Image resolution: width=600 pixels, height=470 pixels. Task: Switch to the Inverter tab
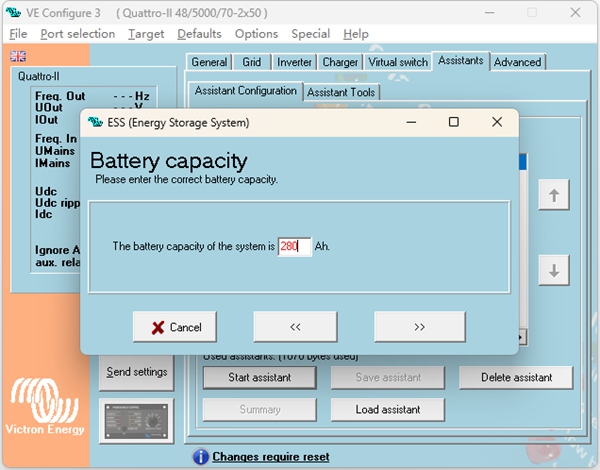[x=294, y=62]
